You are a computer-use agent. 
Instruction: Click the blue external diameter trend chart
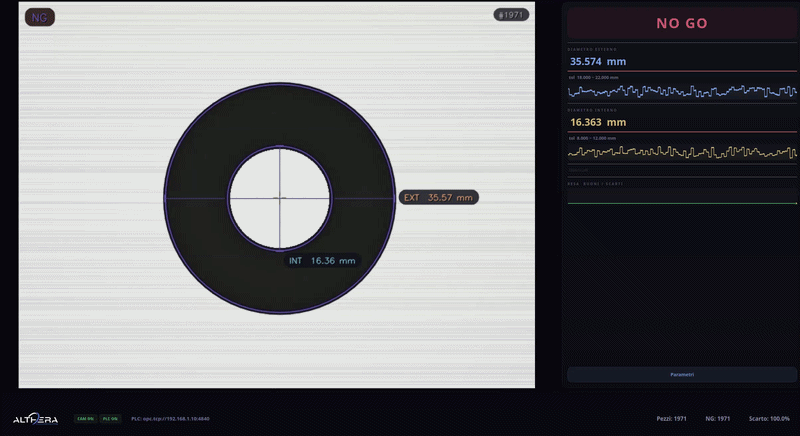(x=682, y=91)
